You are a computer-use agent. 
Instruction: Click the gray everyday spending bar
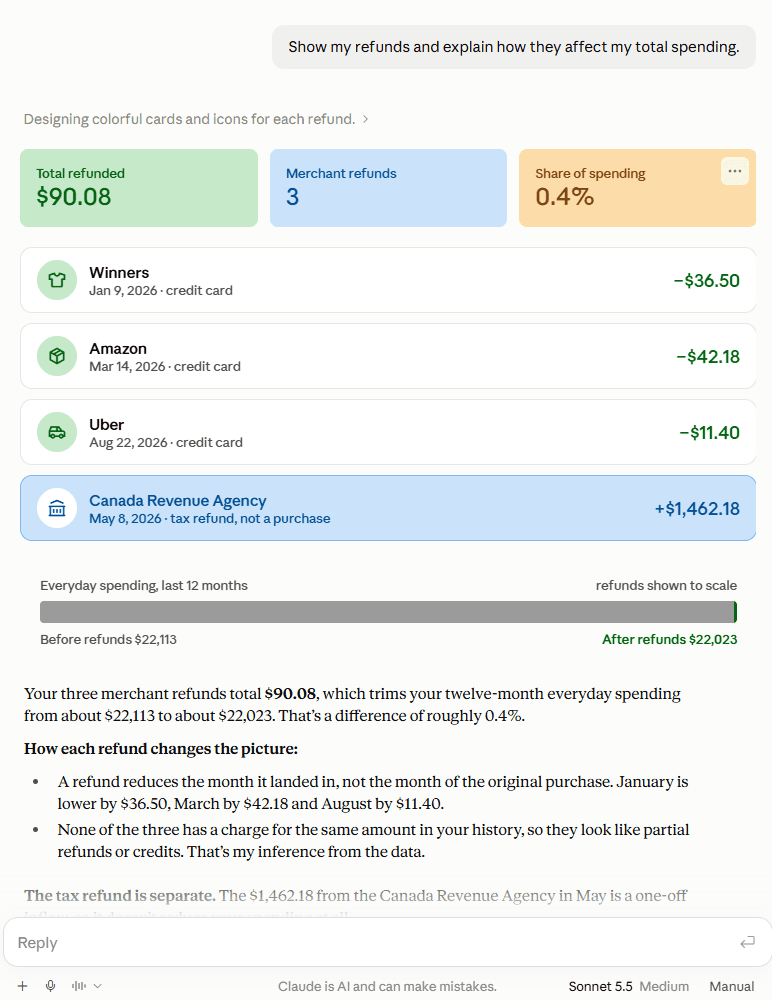[x=387, y=612]
